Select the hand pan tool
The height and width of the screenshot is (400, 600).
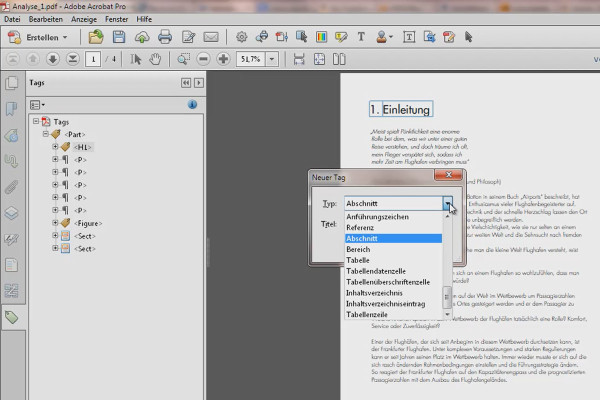tap(155, 59)
